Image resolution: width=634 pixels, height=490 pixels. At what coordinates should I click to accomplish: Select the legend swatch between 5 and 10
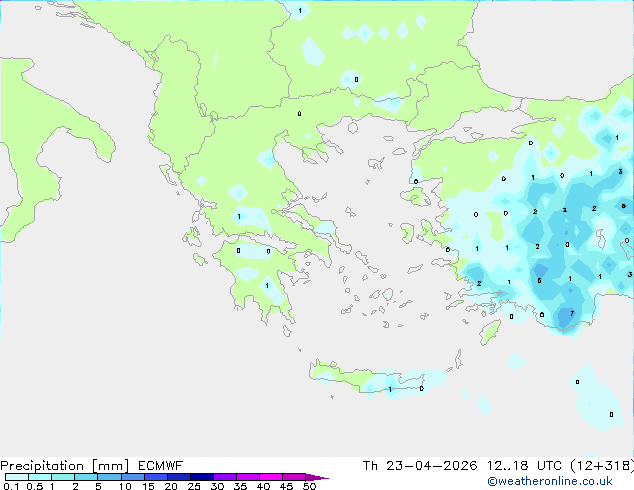tap(109, 477)
